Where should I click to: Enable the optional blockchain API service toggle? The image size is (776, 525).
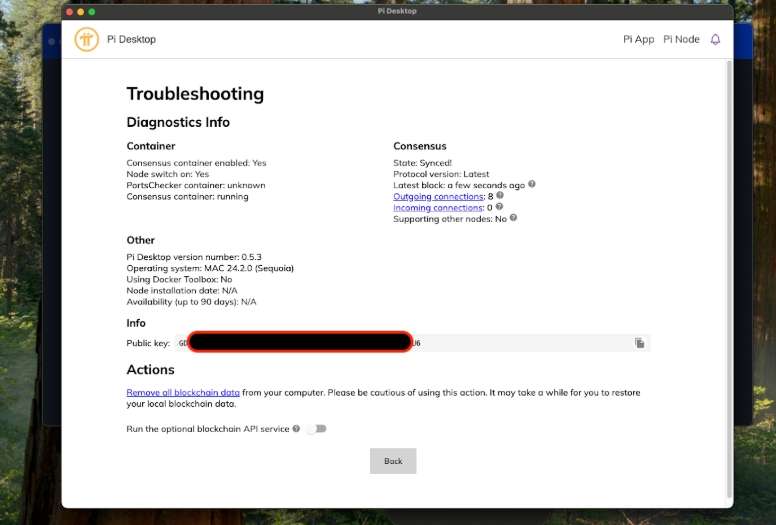tap(316, 428)
